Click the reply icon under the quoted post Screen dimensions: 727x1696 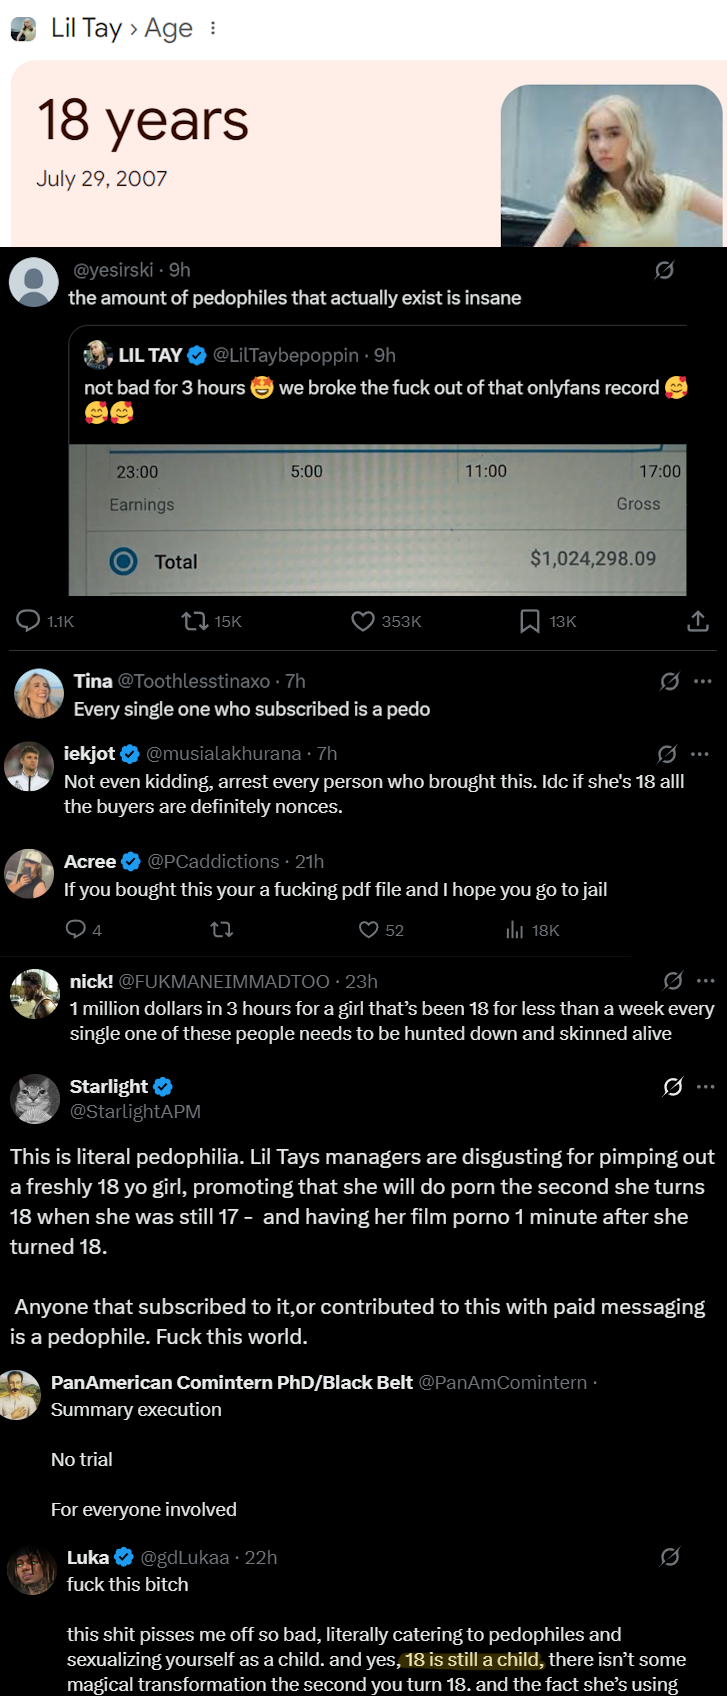28,621
